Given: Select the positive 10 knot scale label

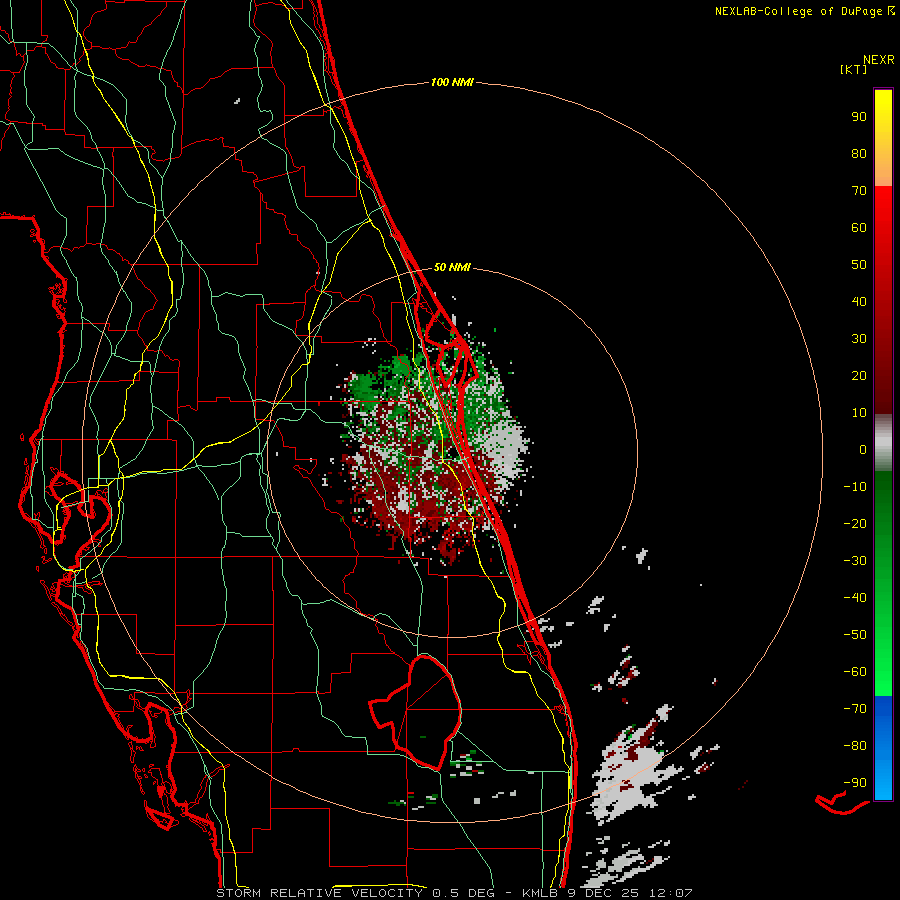Looking at the screenshot, I should [x=859, y=413].
